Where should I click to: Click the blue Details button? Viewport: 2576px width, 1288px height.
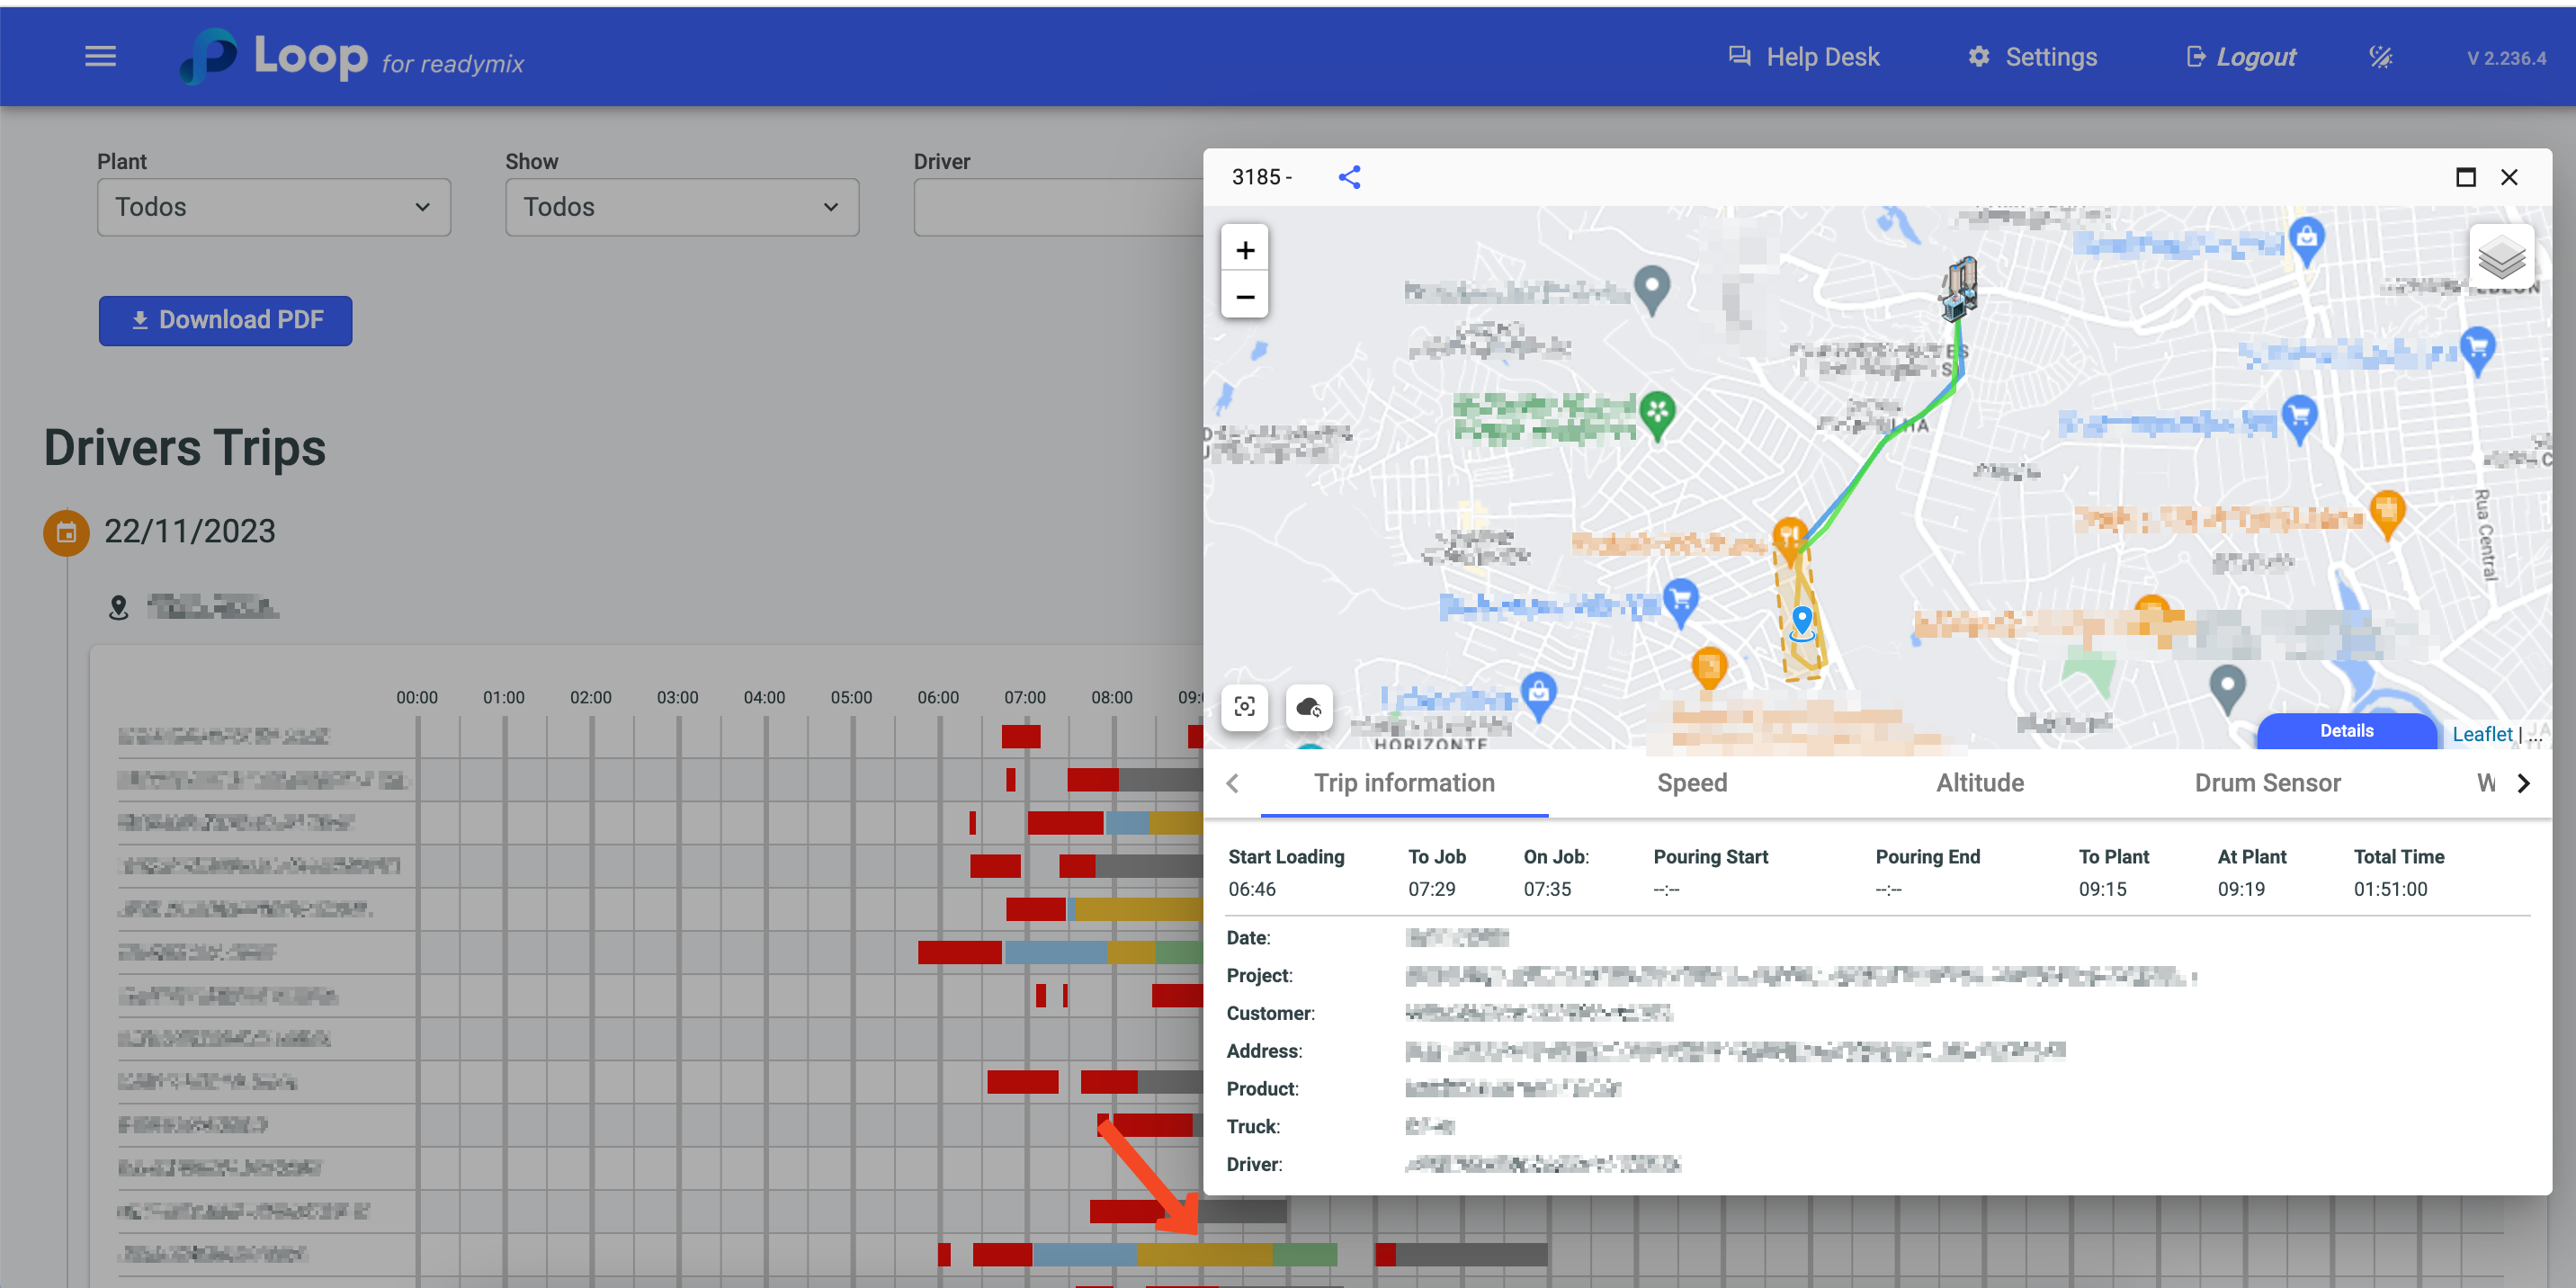pos(2345,731)
